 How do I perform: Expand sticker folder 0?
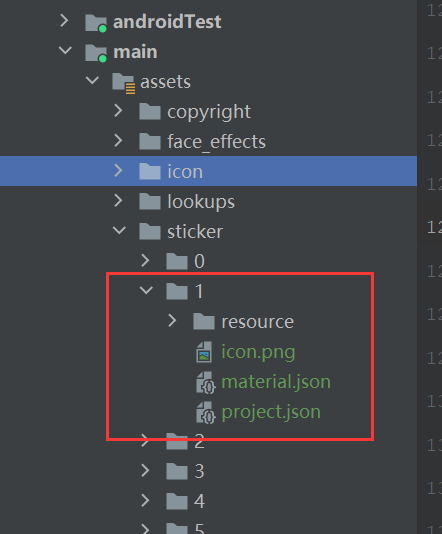click(x=145, y=260)
